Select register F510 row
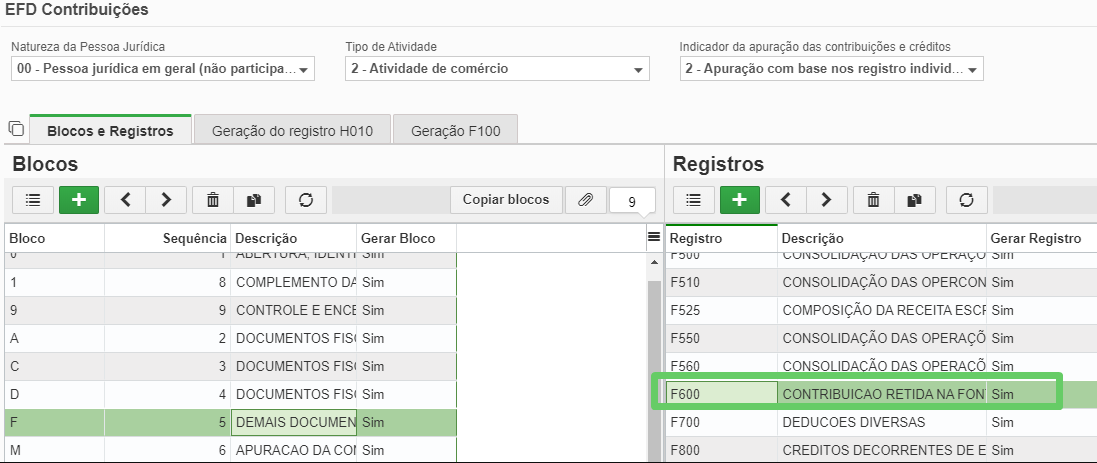 click(881, 283)
